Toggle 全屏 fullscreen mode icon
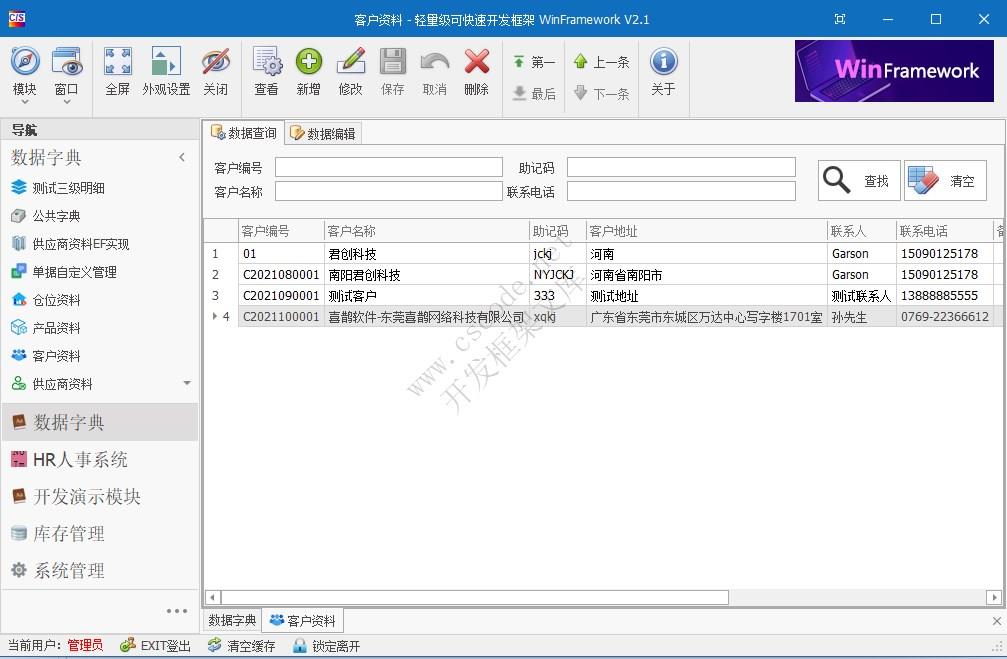The height and width of the screenshot is (659, 1007). coord(118,70)
